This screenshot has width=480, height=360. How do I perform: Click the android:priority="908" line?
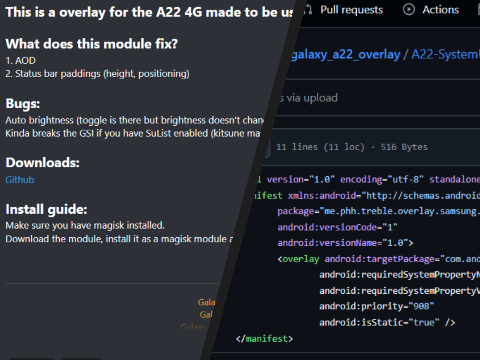376,306
